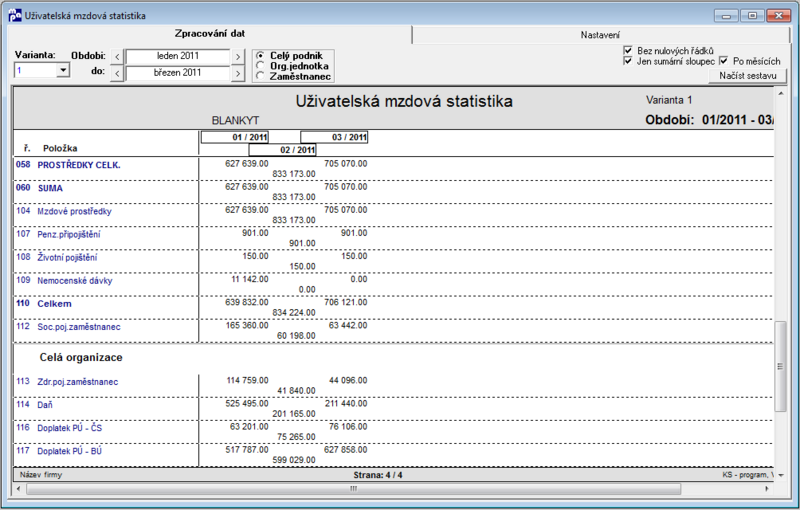800x510 pixels.
Task: Click the vertical scrollbar thumb
Action: click(x=781, y=366)
